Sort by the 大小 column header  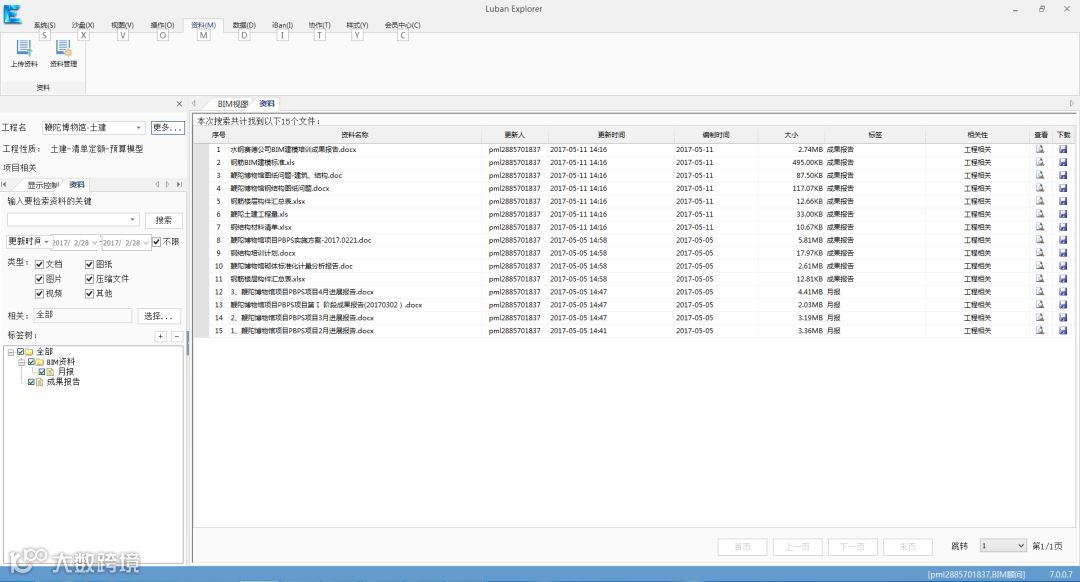(x=791, y=135)
